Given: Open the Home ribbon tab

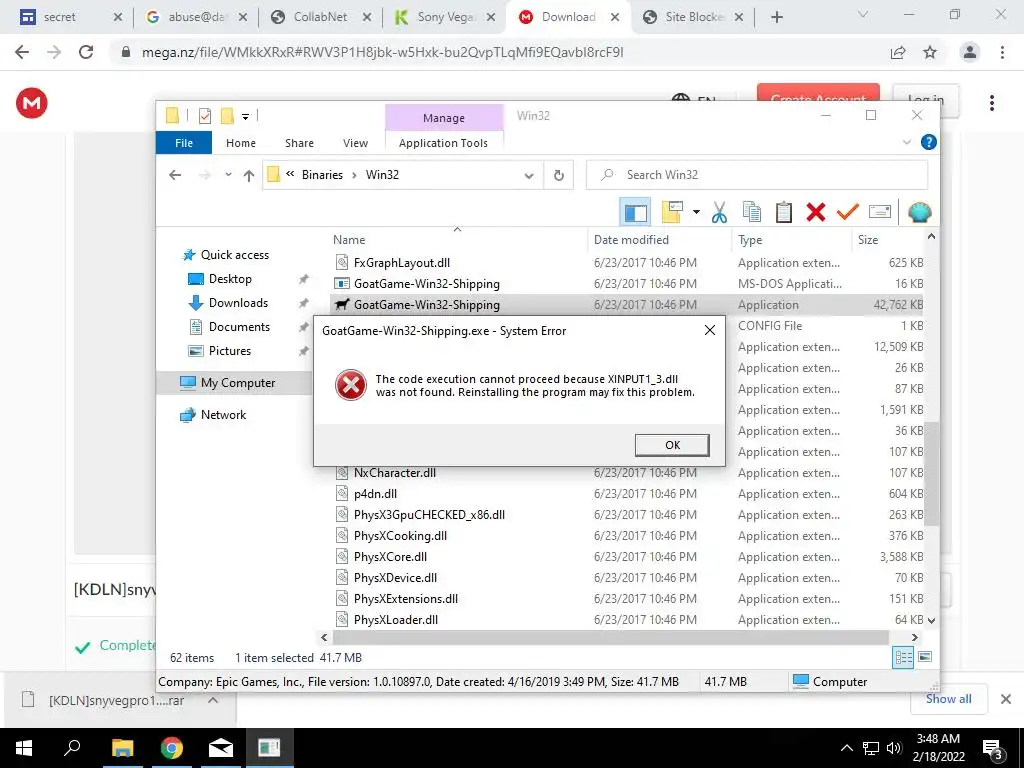Looking at the screenshot, I should pos(241,143).
